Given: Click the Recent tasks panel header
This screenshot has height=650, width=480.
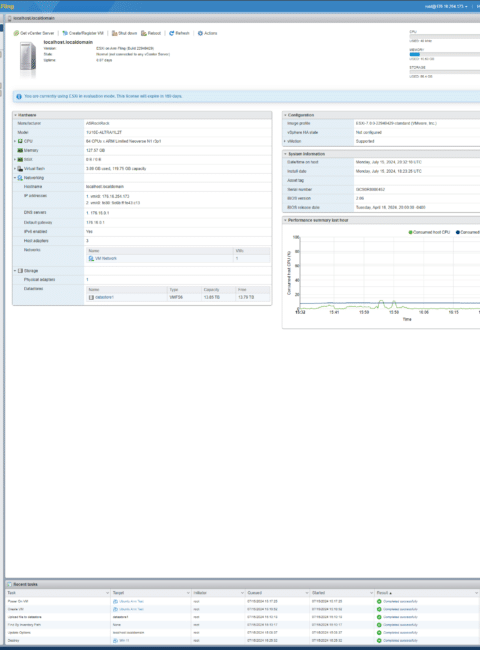Looking at the screenshot, I should click(242, 585).
